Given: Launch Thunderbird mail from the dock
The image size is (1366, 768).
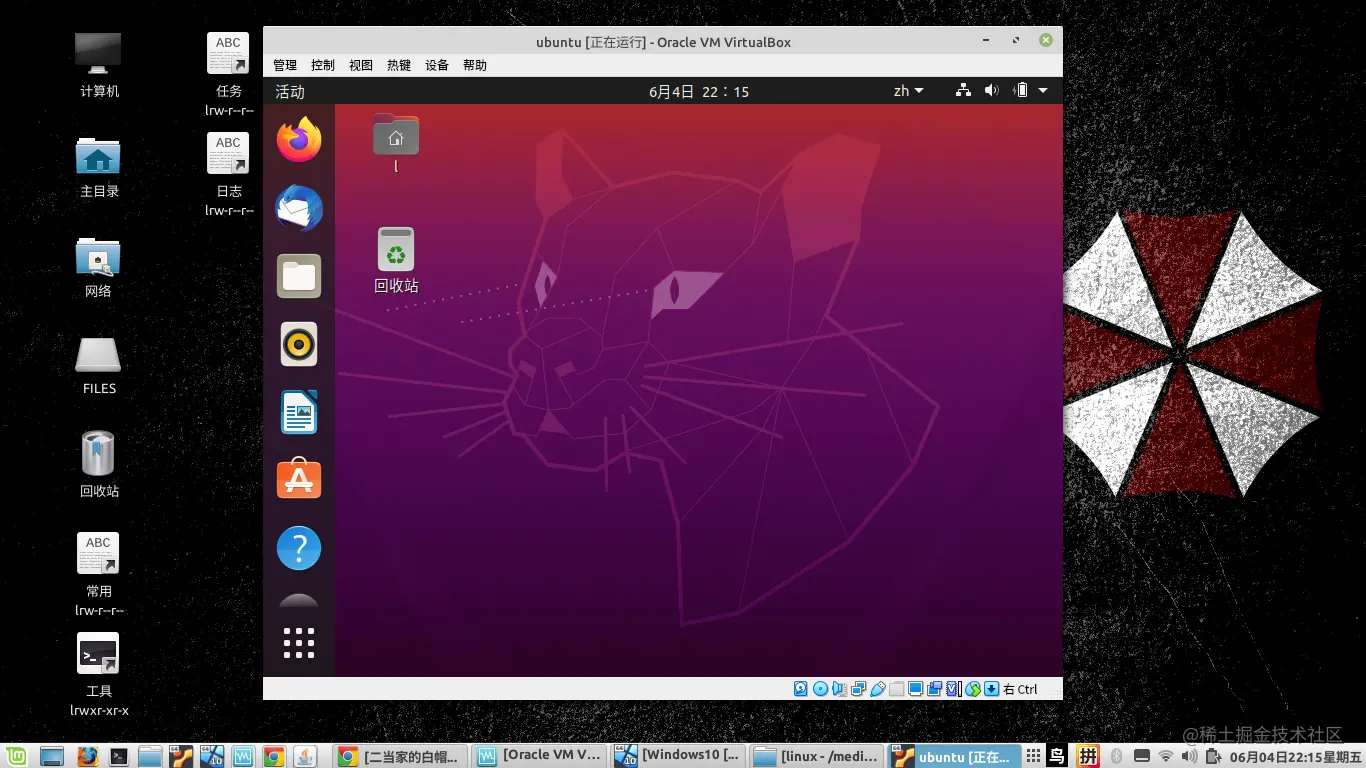Looking at the screenshot, I should [x=299, y=208].
